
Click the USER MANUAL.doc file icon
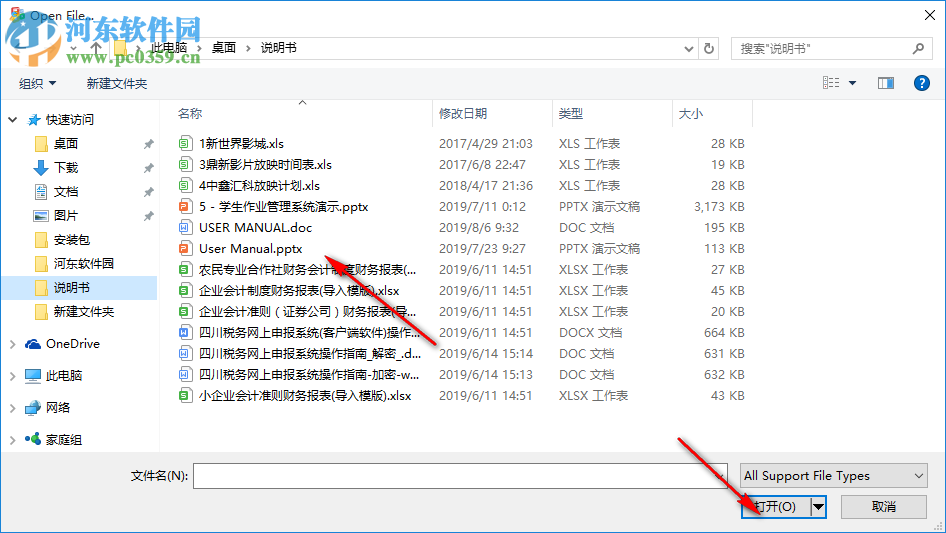click(x=185, y=228)
